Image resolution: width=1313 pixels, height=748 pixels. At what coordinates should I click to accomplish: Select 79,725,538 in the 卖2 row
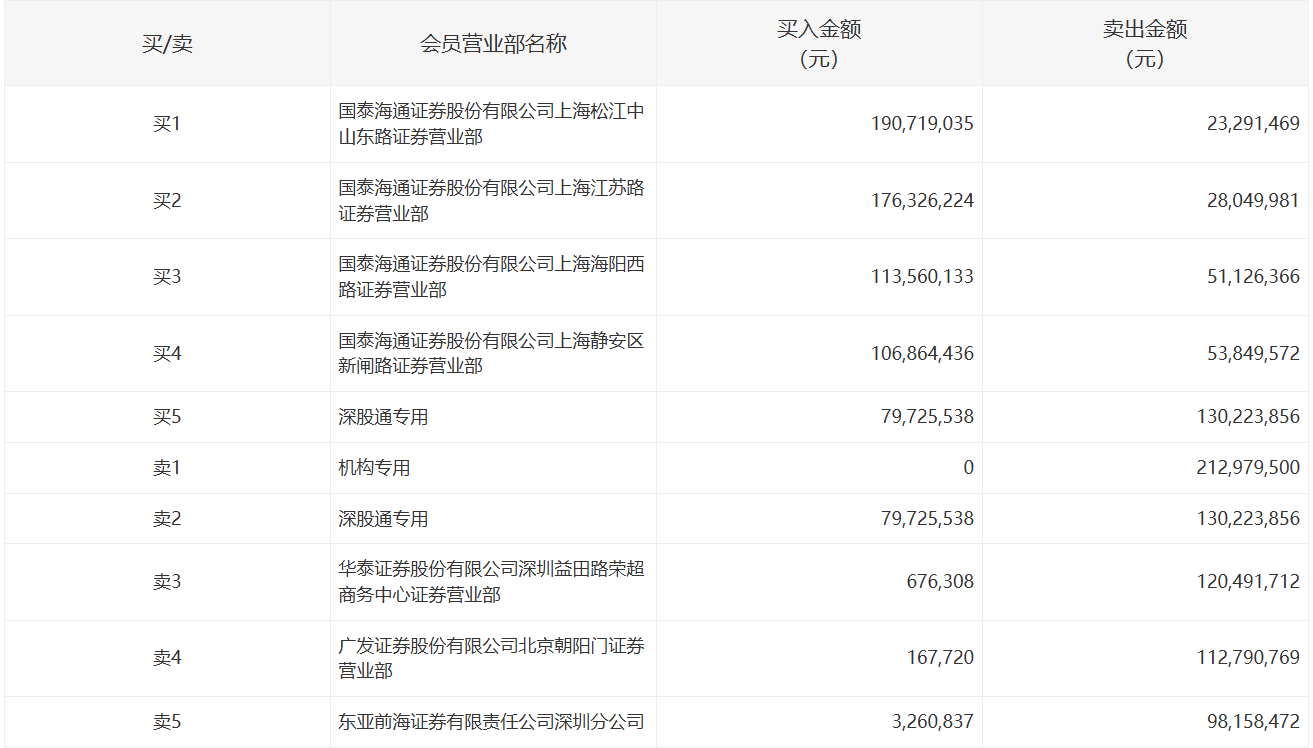[927, 519]
